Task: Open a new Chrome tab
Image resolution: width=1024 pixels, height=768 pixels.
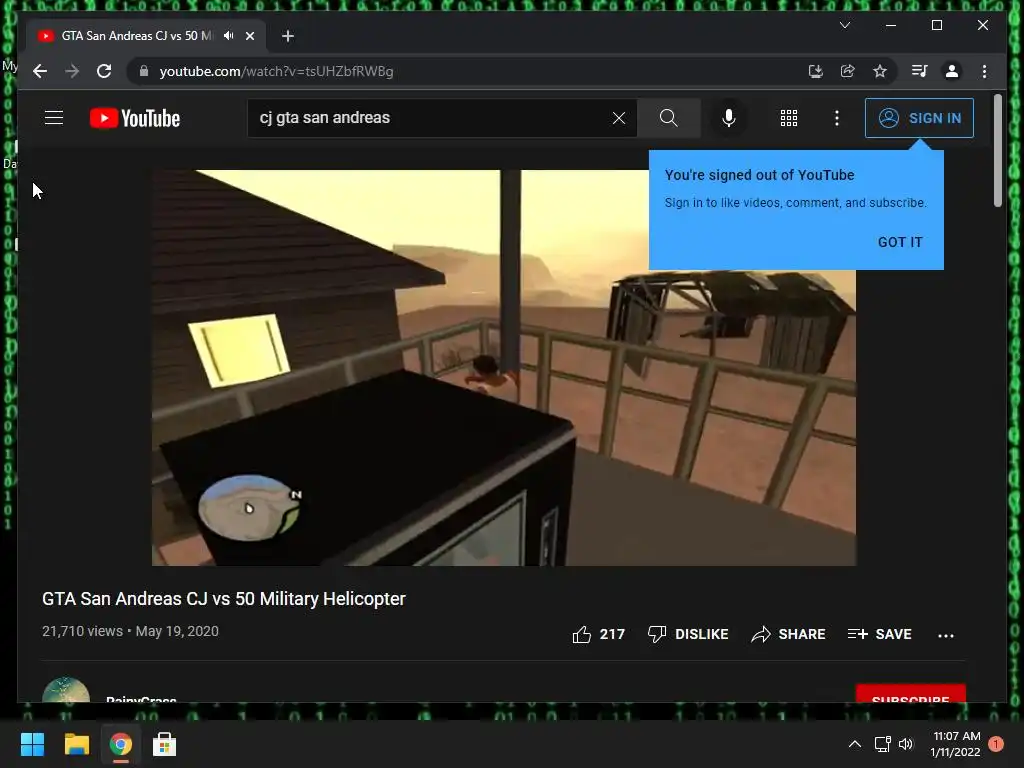Action: click(288, 36)
